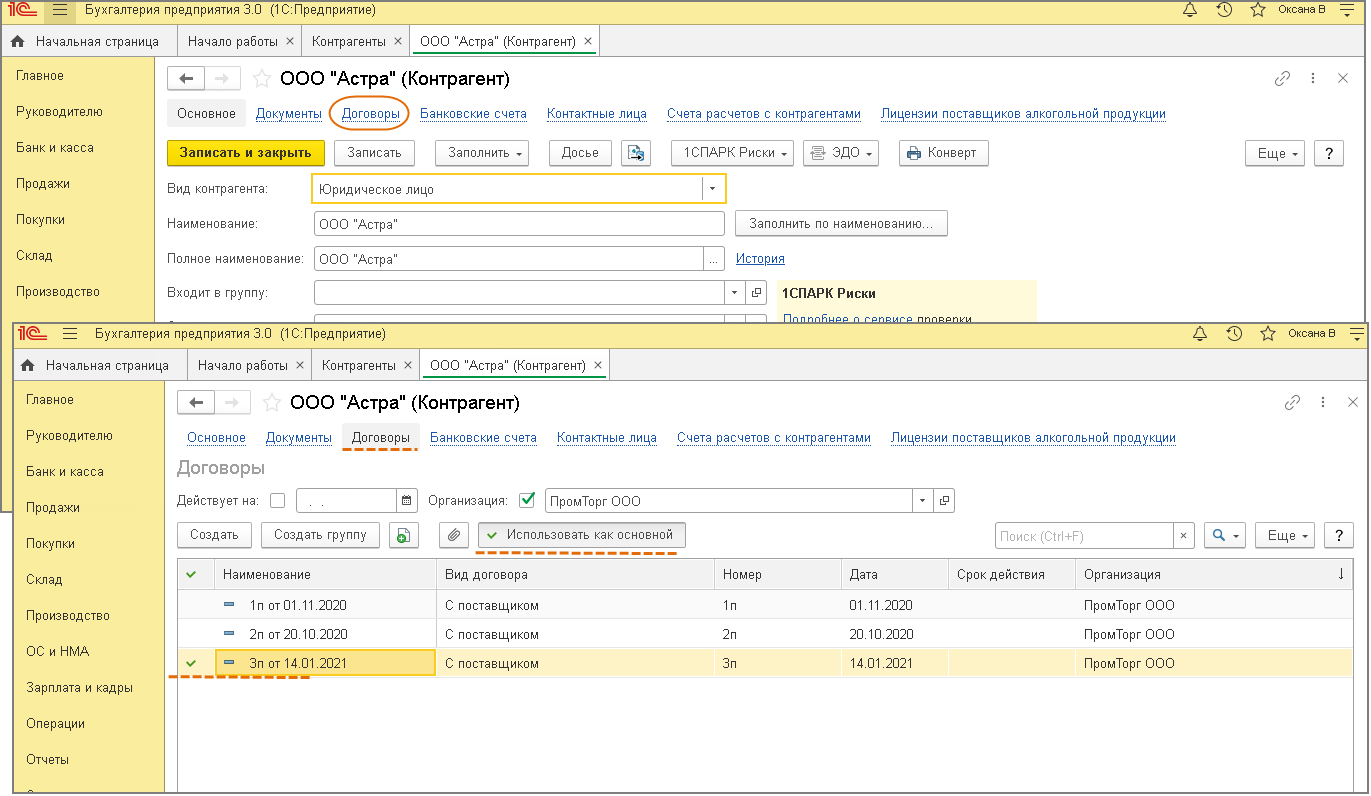Open the ЭДО dropdown menu
Viewport: 1371px width, 796px height.
point(840,153)
